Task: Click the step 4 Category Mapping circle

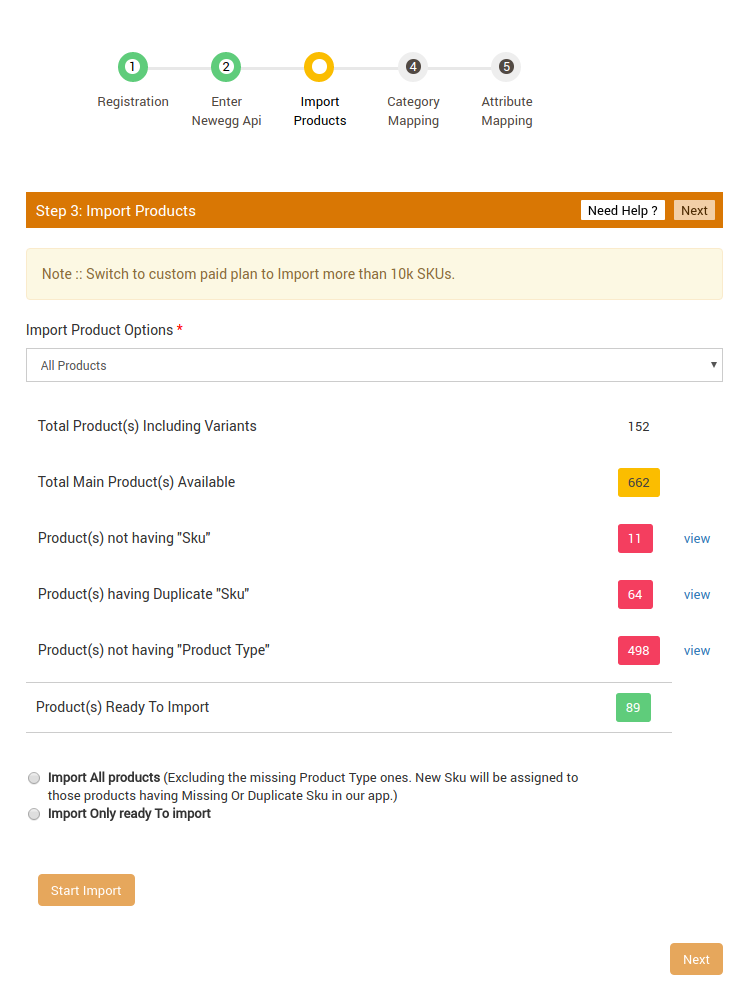Action: pyautogui.click(x=413, y=68)
